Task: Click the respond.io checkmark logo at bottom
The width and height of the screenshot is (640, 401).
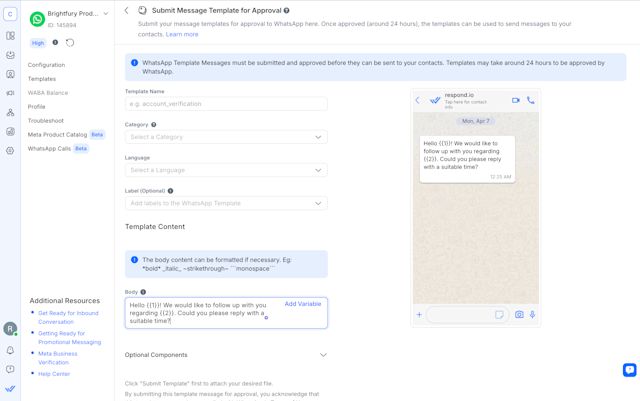Action: [x=10, y=388]
